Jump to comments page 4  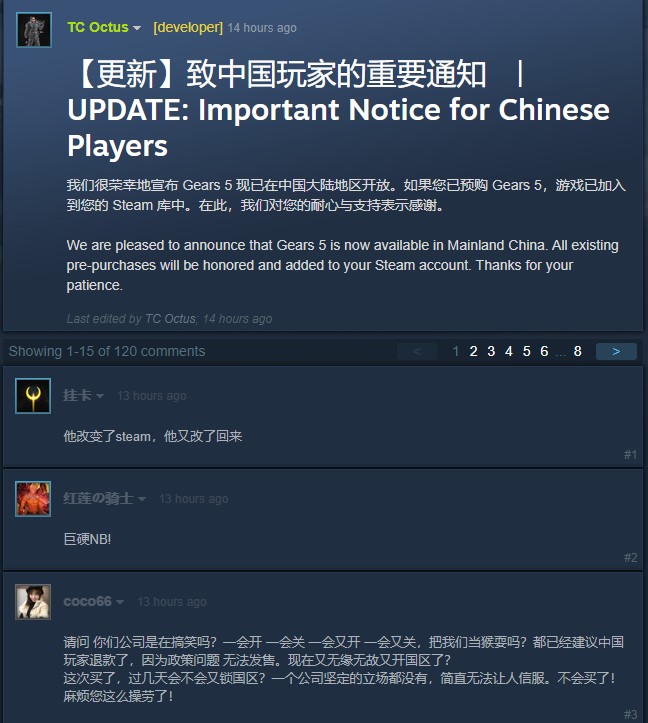(509, 351)
